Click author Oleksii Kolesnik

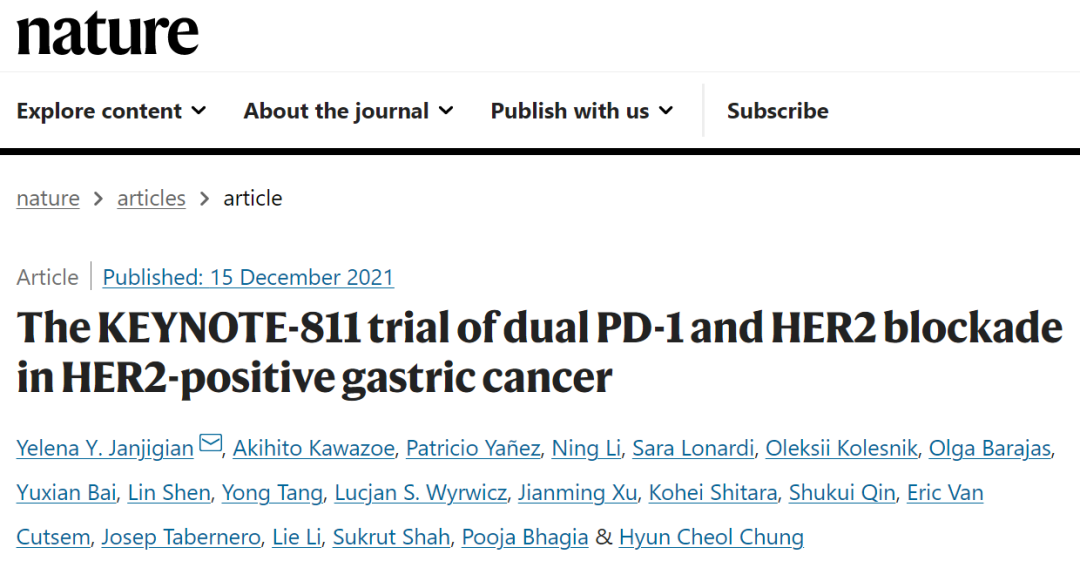tap(842, 449)
